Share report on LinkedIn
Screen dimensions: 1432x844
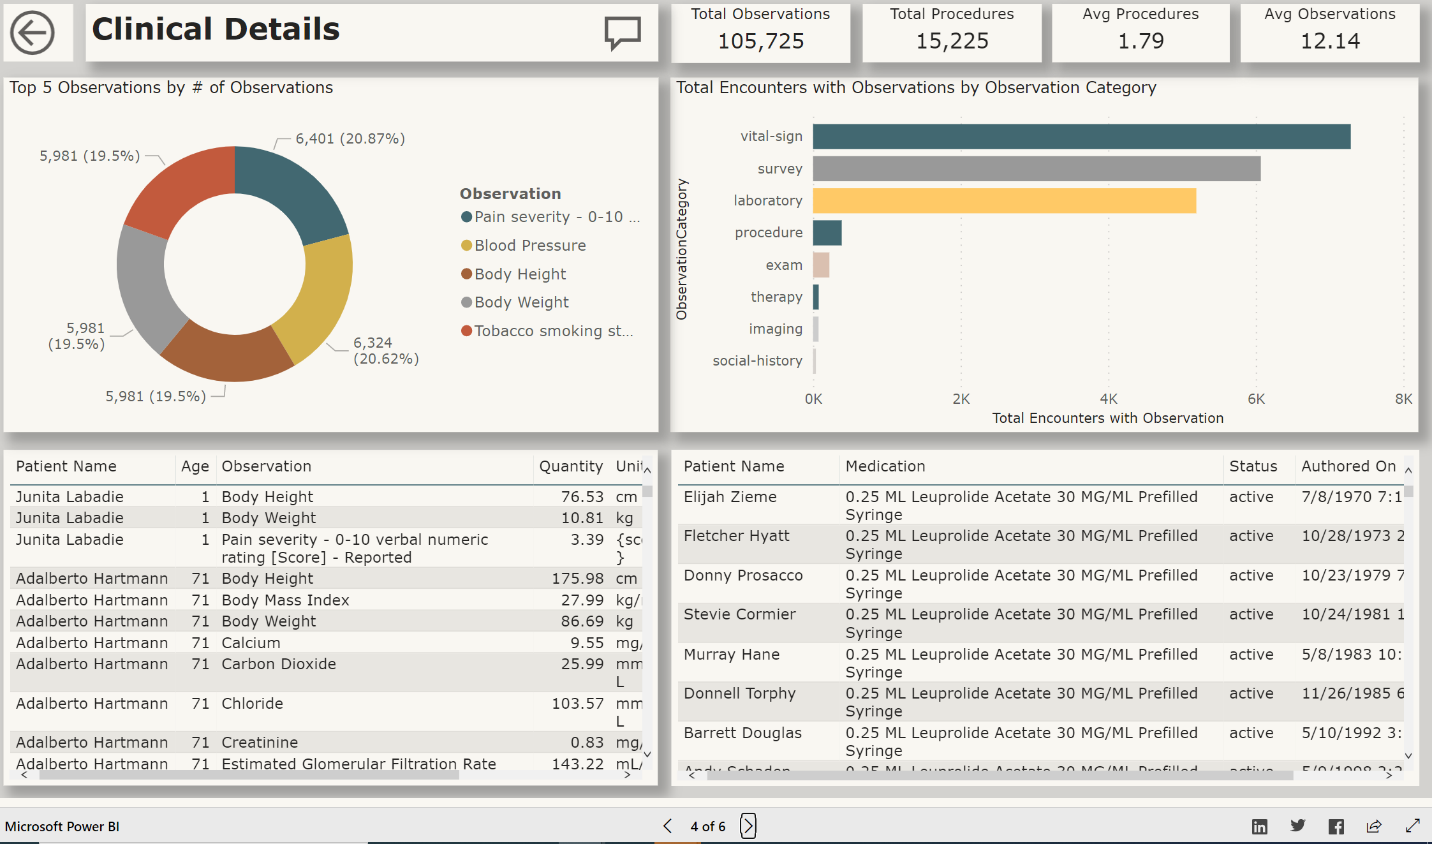coord(1260,826)
